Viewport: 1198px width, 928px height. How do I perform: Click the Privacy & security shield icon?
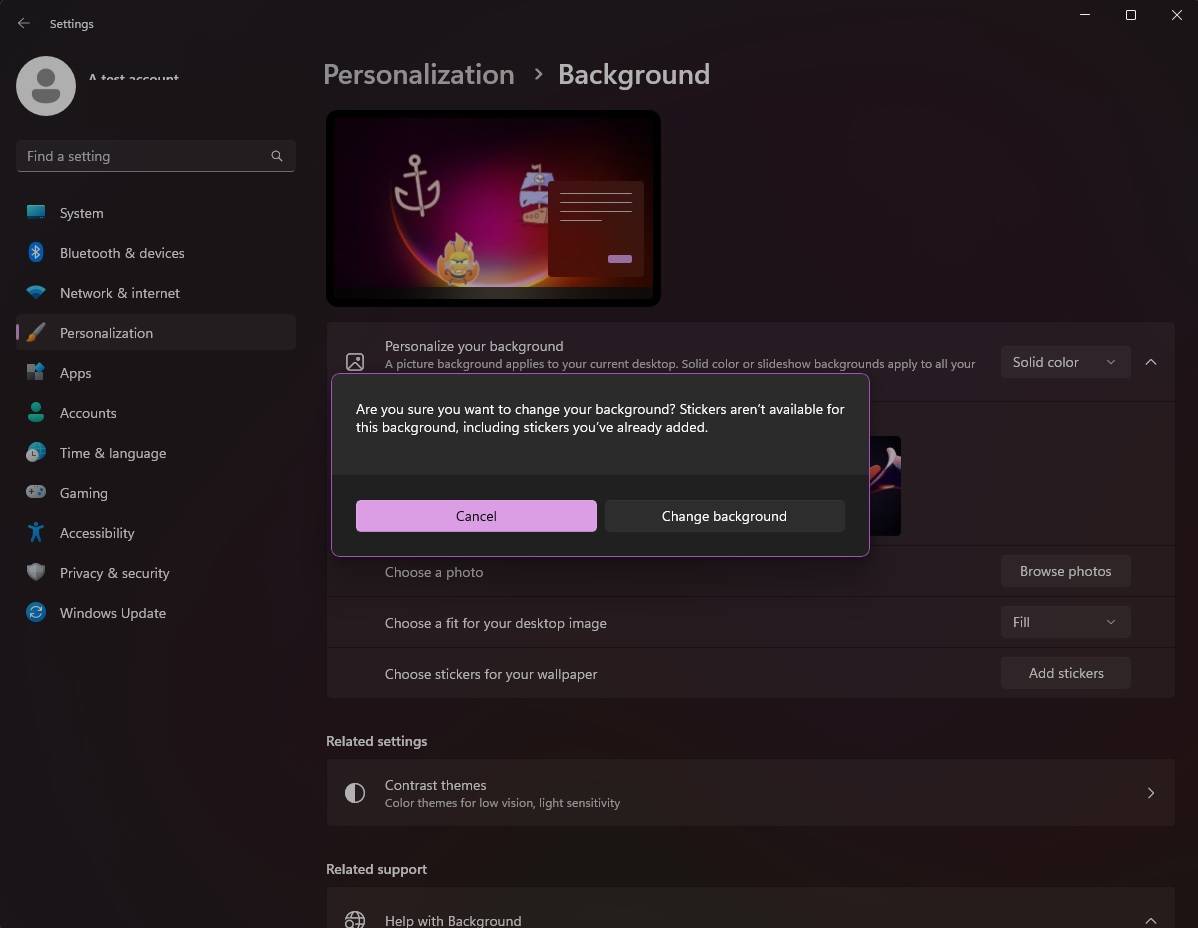click(x=36, y=573)
